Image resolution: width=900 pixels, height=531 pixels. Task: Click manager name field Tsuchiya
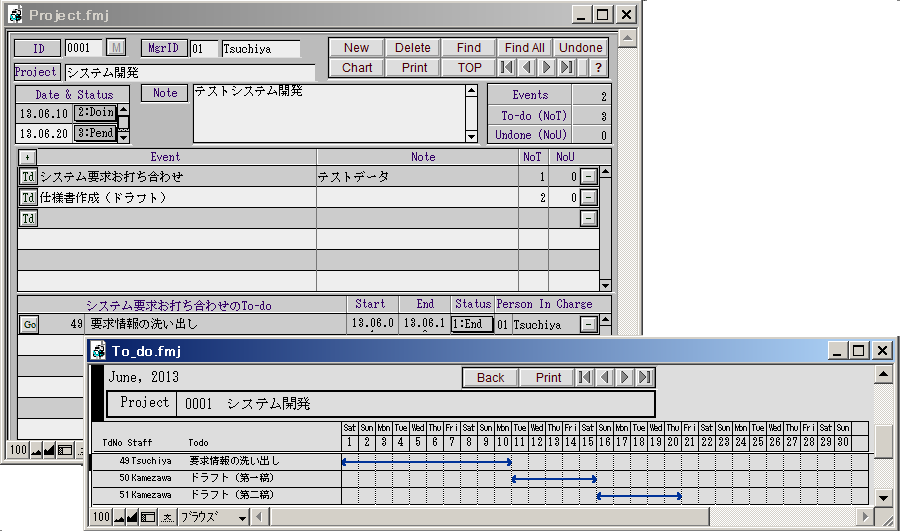pos(261,48)
